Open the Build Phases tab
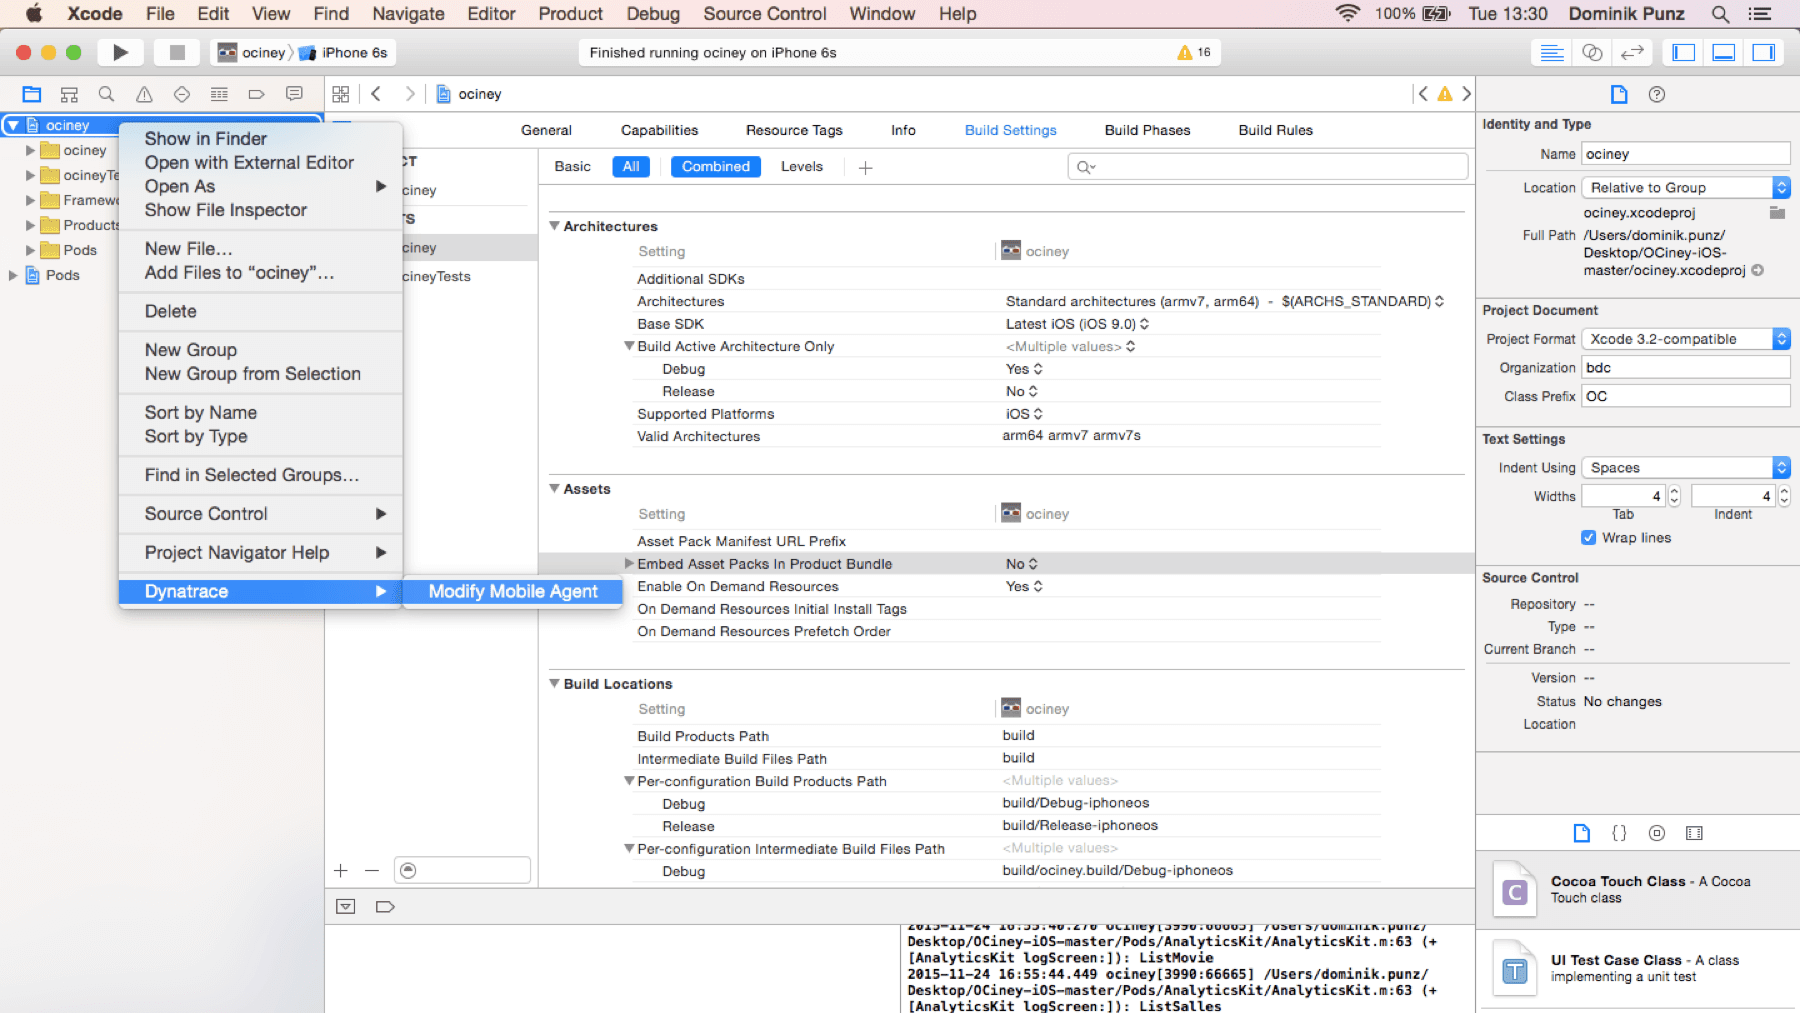Screen dimensions: 1800x1013 coord(1147,130)
